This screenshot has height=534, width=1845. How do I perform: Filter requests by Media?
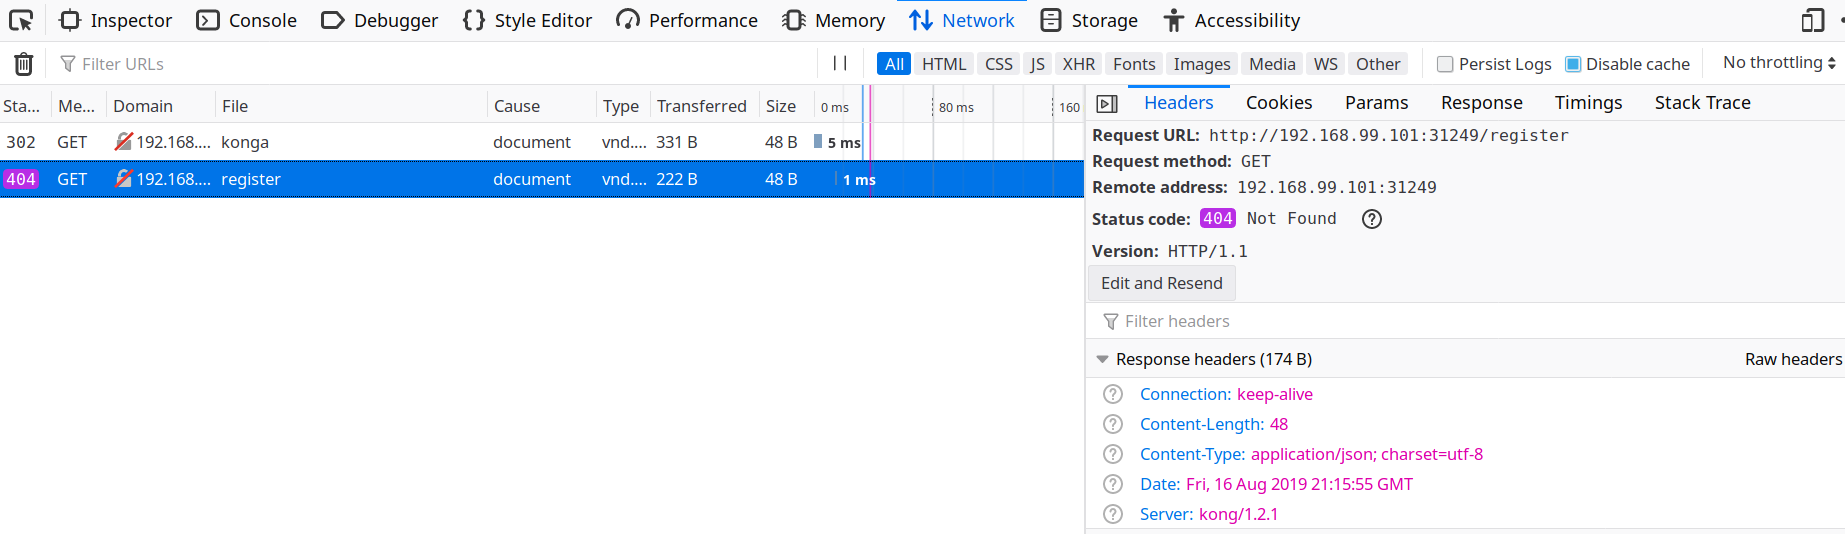(x=1272, y=64)
